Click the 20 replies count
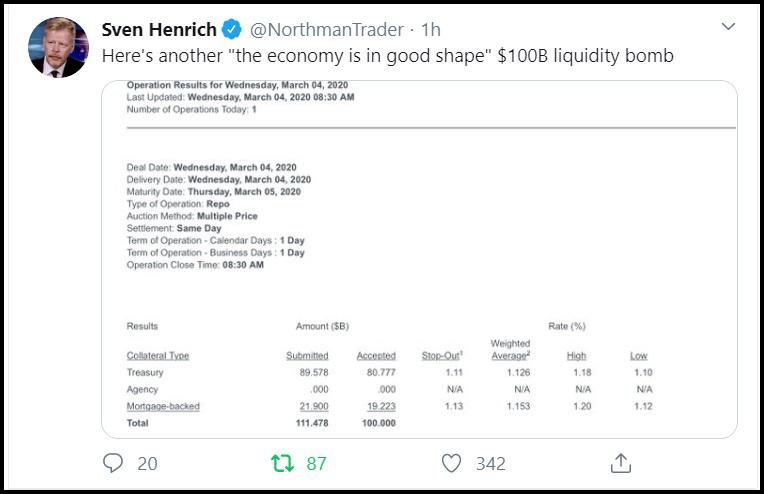This screenshot has width=764, height=494. 147,463
